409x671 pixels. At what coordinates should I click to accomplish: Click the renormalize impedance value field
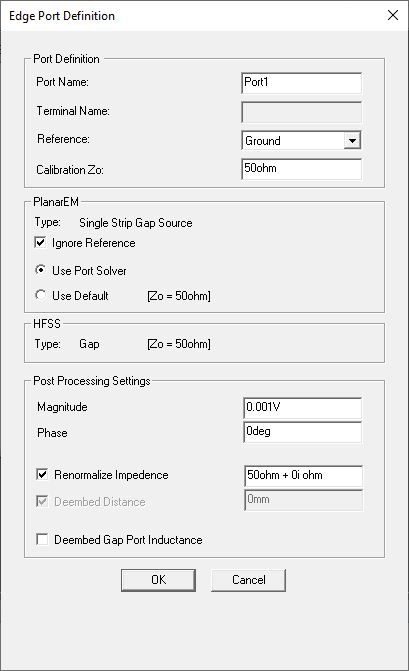click(x=304, y=476)
